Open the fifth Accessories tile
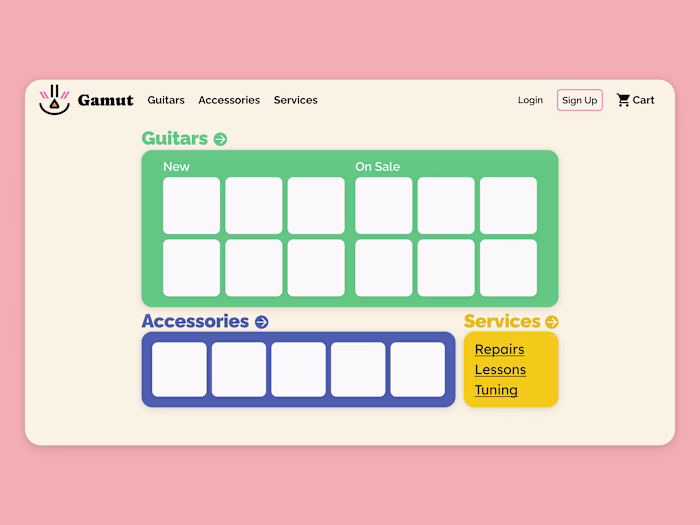Screen dimensions: 700x525 (417, 370)
